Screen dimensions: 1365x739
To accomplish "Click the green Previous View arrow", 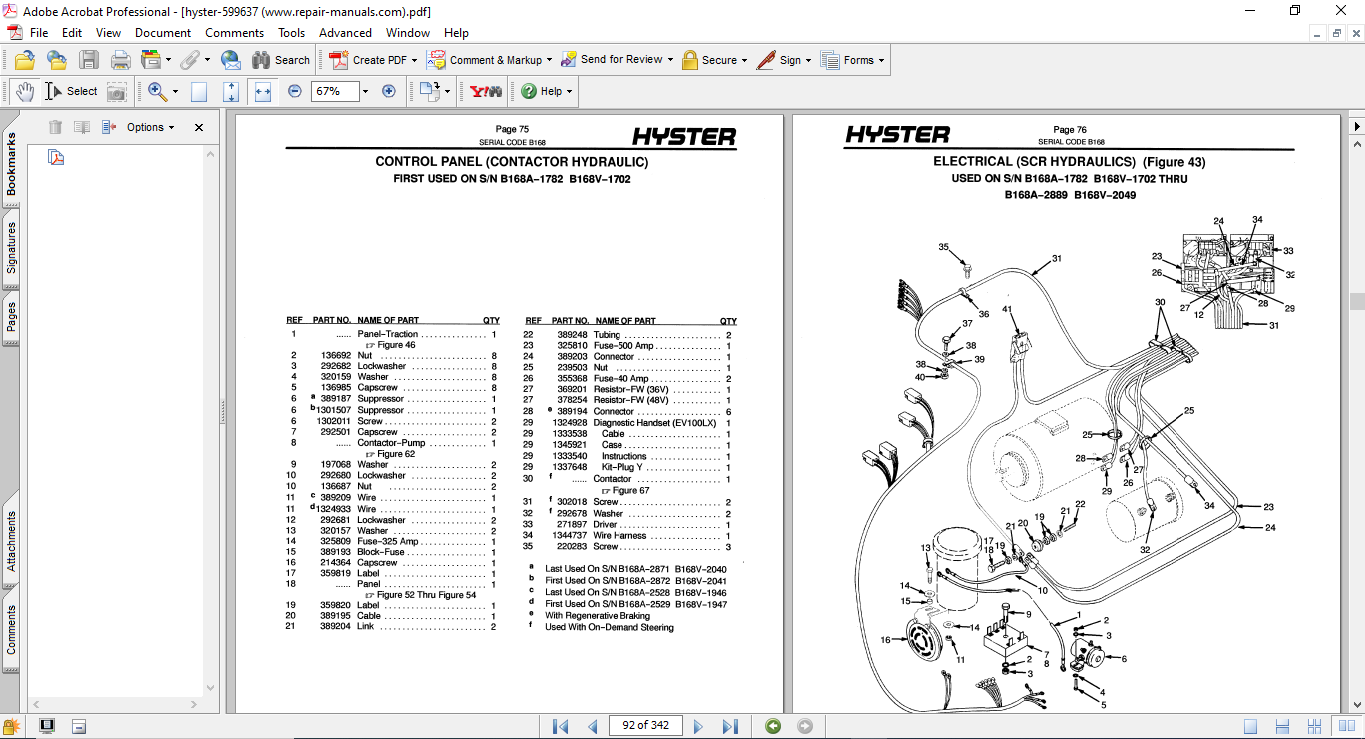I will tap(773, 726).
